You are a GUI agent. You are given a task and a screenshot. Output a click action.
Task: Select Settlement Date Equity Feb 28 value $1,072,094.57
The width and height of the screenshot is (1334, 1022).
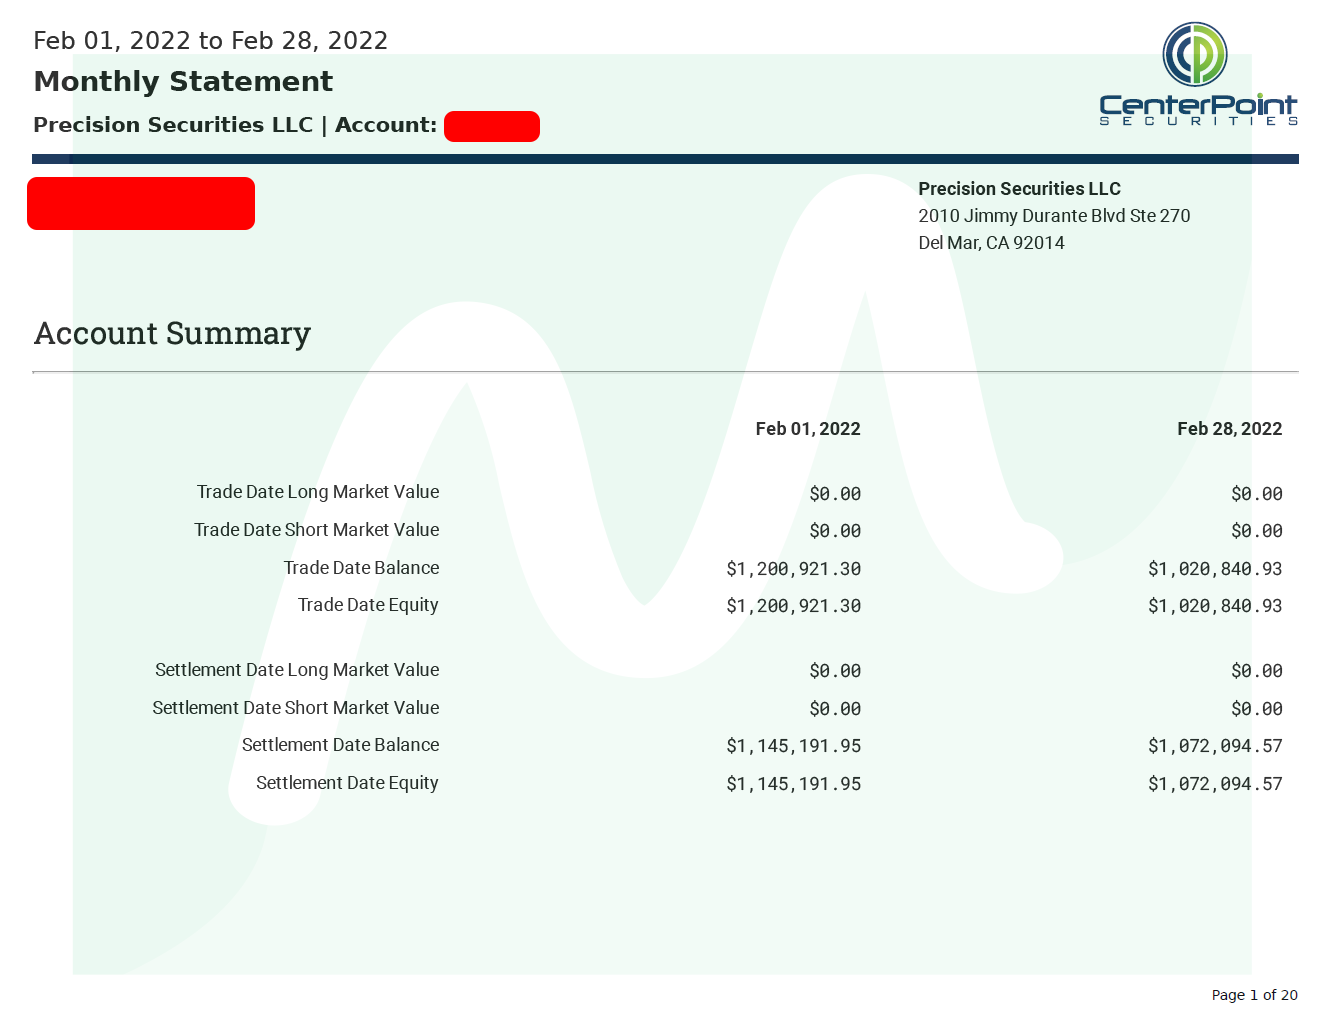click(x=1215, y=784)
